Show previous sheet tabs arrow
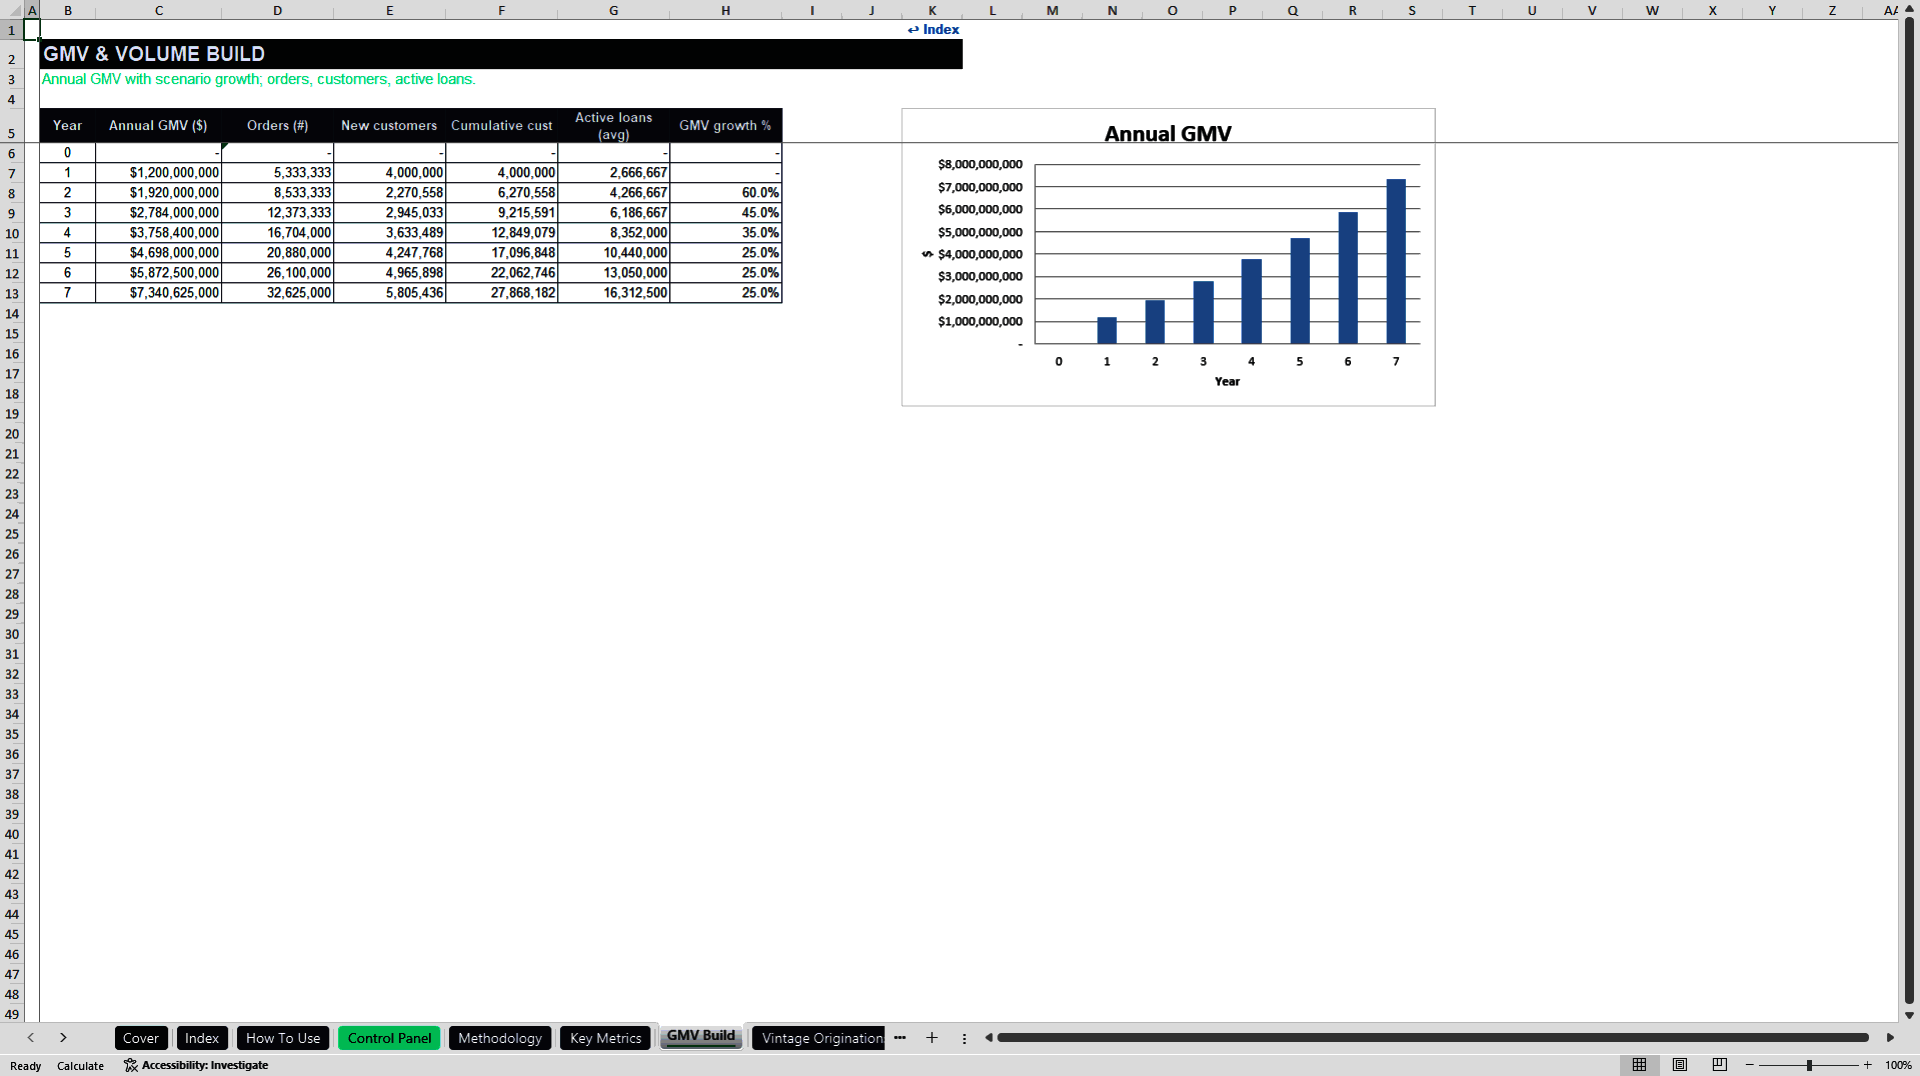This screenshot has width=1920, height=1076. pos(31,1038)
